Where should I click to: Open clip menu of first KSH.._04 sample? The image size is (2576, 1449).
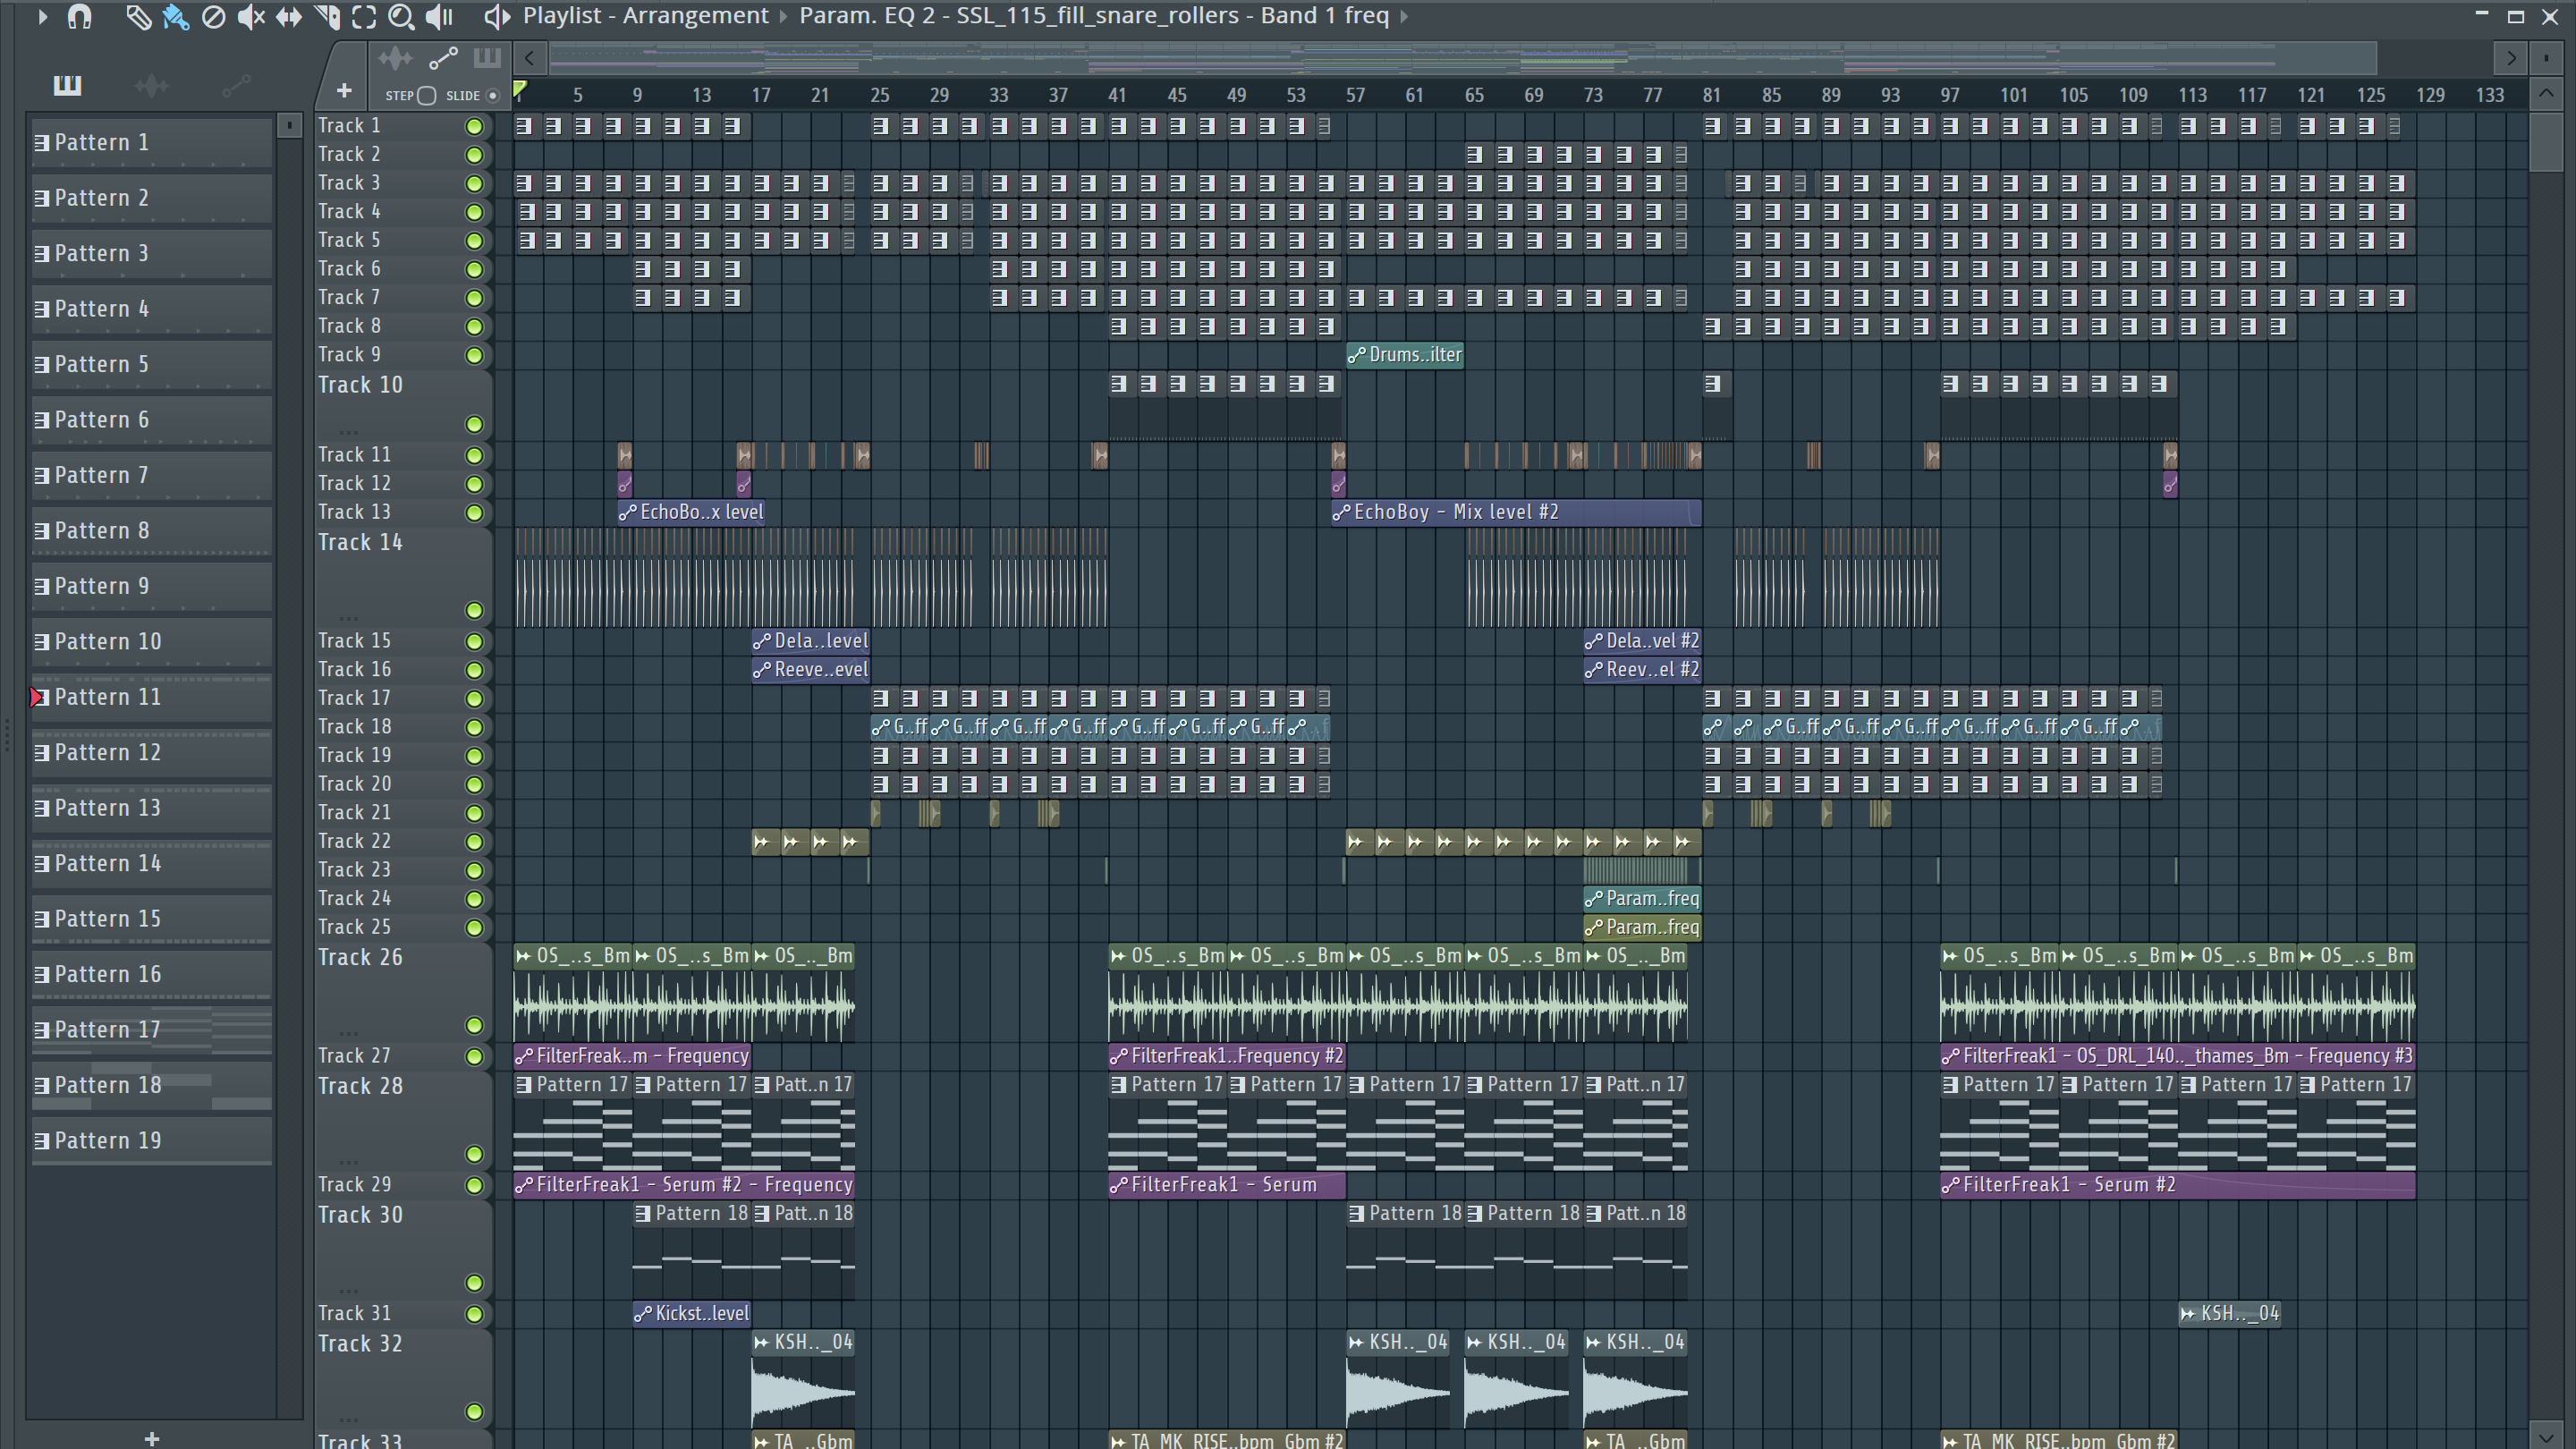[762, 1343]
